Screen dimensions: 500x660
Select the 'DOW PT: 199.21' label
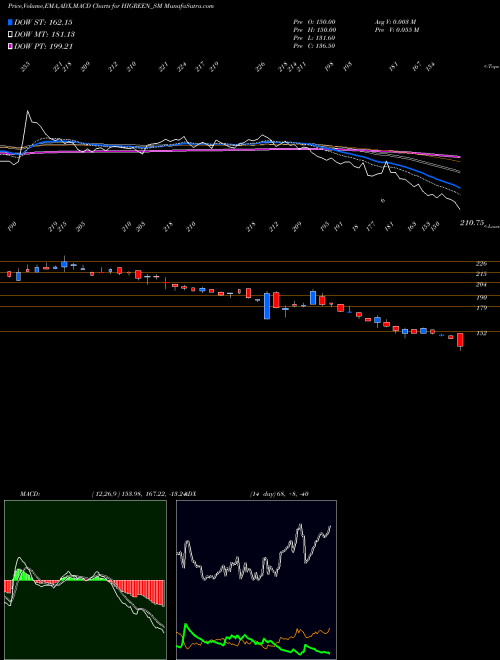tap(43, 46)
